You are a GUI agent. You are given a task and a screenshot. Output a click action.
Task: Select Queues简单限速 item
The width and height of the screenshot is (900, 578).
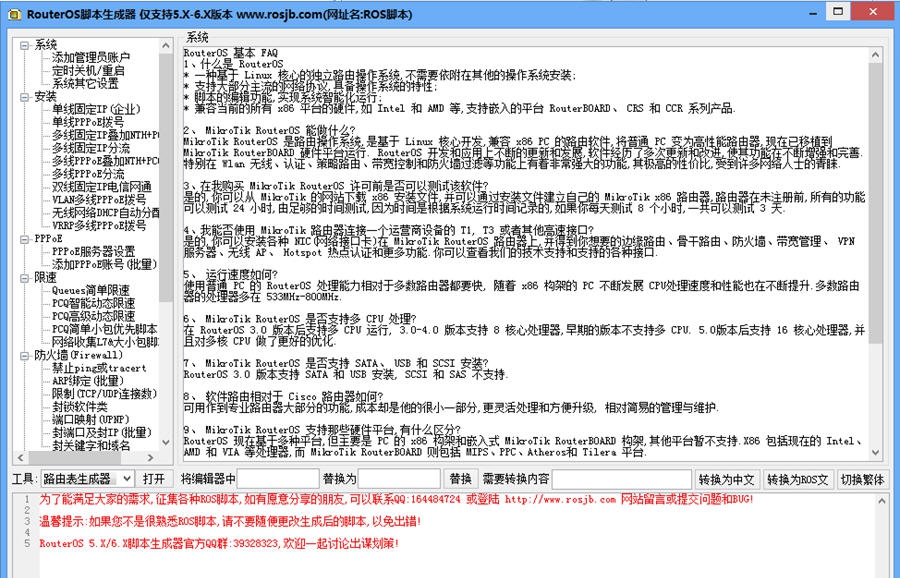(91, 290)
